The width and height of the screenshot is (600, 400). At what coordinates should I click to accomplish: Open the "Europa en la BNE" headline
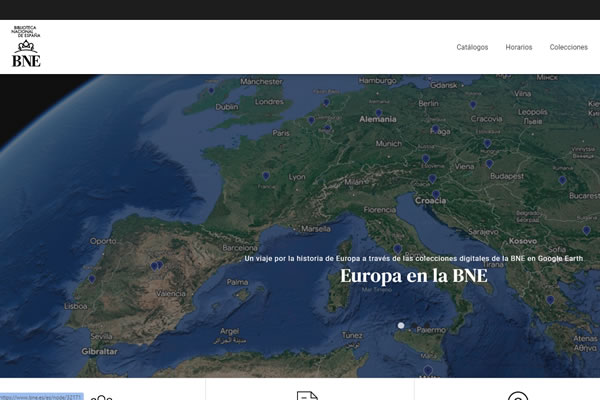[414, 276]
